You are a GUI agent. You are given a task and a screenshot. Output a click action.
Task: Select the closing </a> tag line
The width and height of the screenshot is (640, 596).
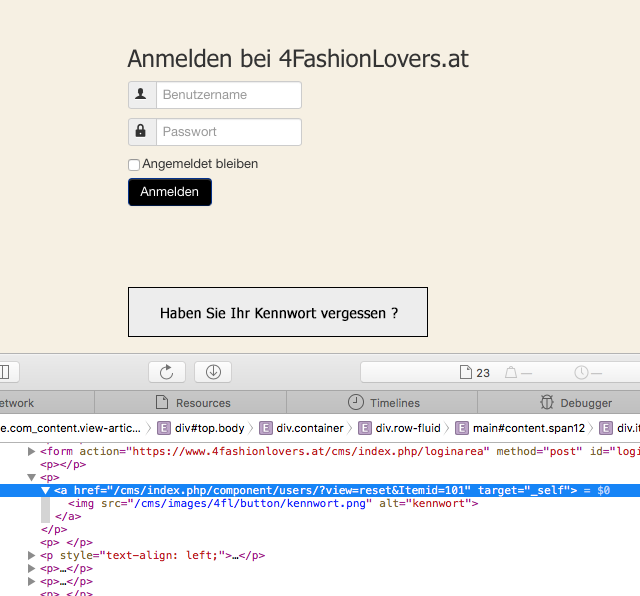click(68, 516)
